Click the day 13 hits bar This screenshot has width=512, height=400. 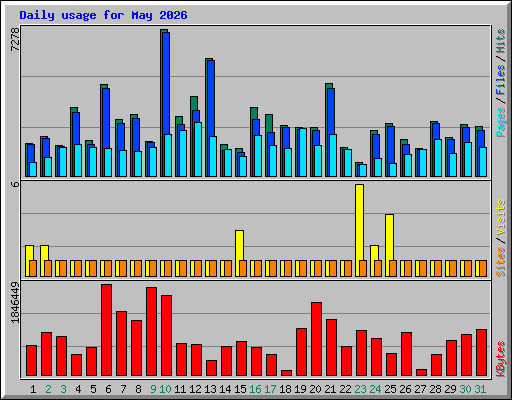pos(207,117)
